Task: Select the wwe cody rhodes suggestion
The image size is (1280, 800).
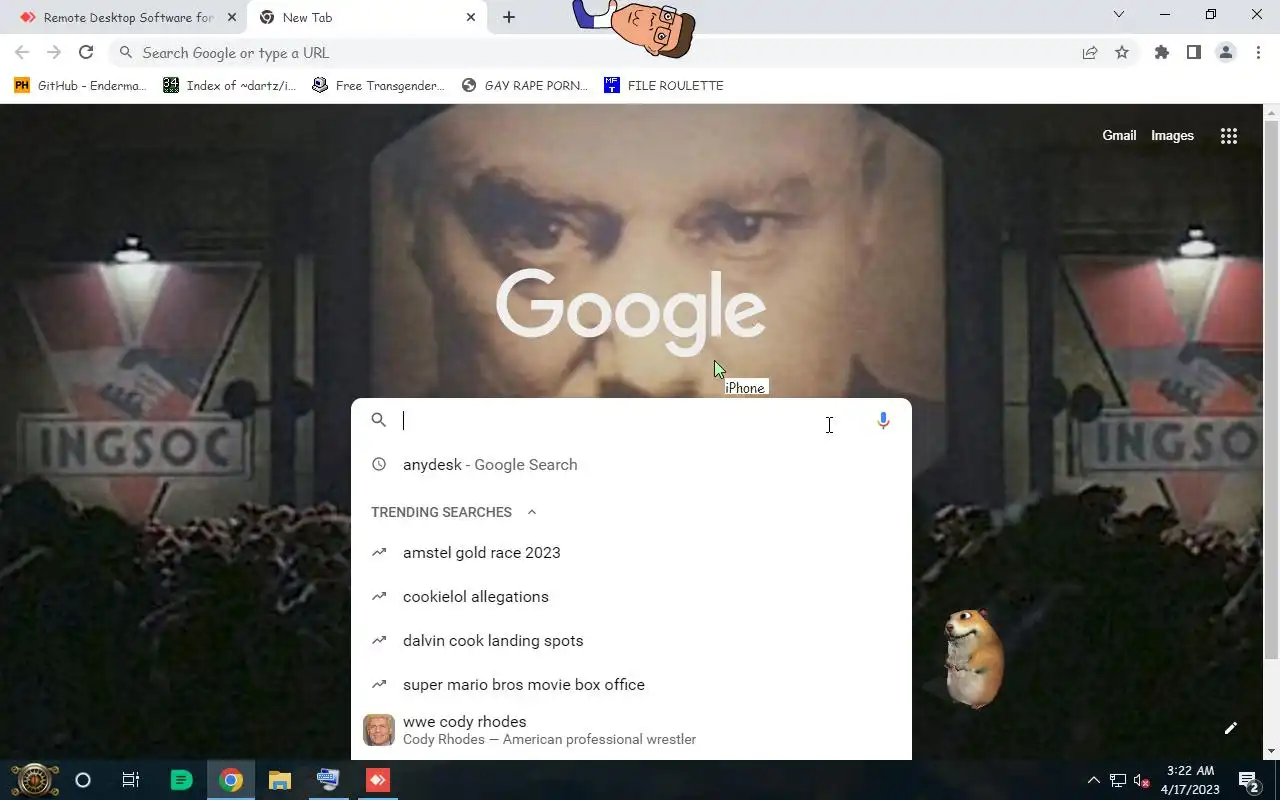Action: click(631, 730)
